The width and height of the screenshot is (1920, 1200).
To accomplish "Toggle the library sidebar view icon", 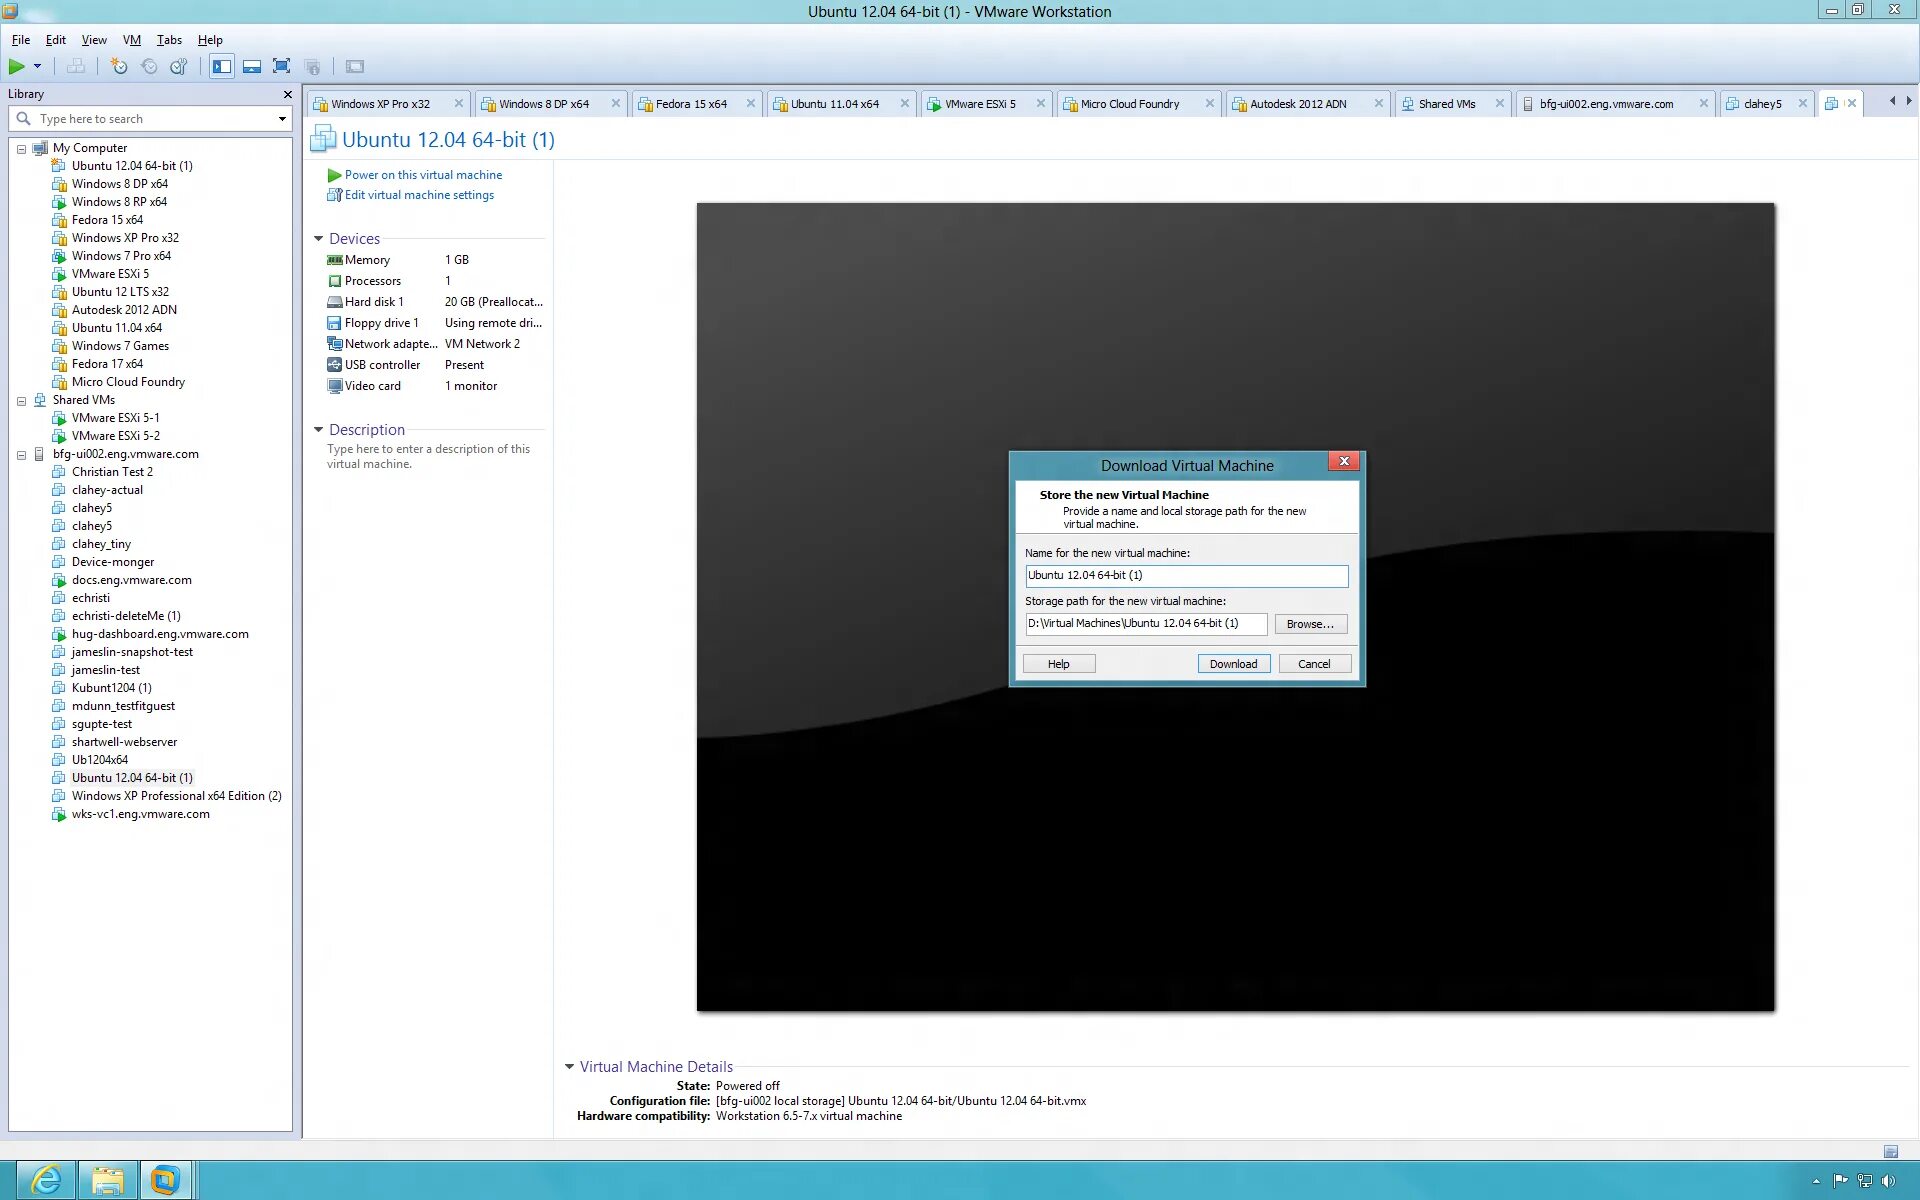I will click(x=222, y=67).
